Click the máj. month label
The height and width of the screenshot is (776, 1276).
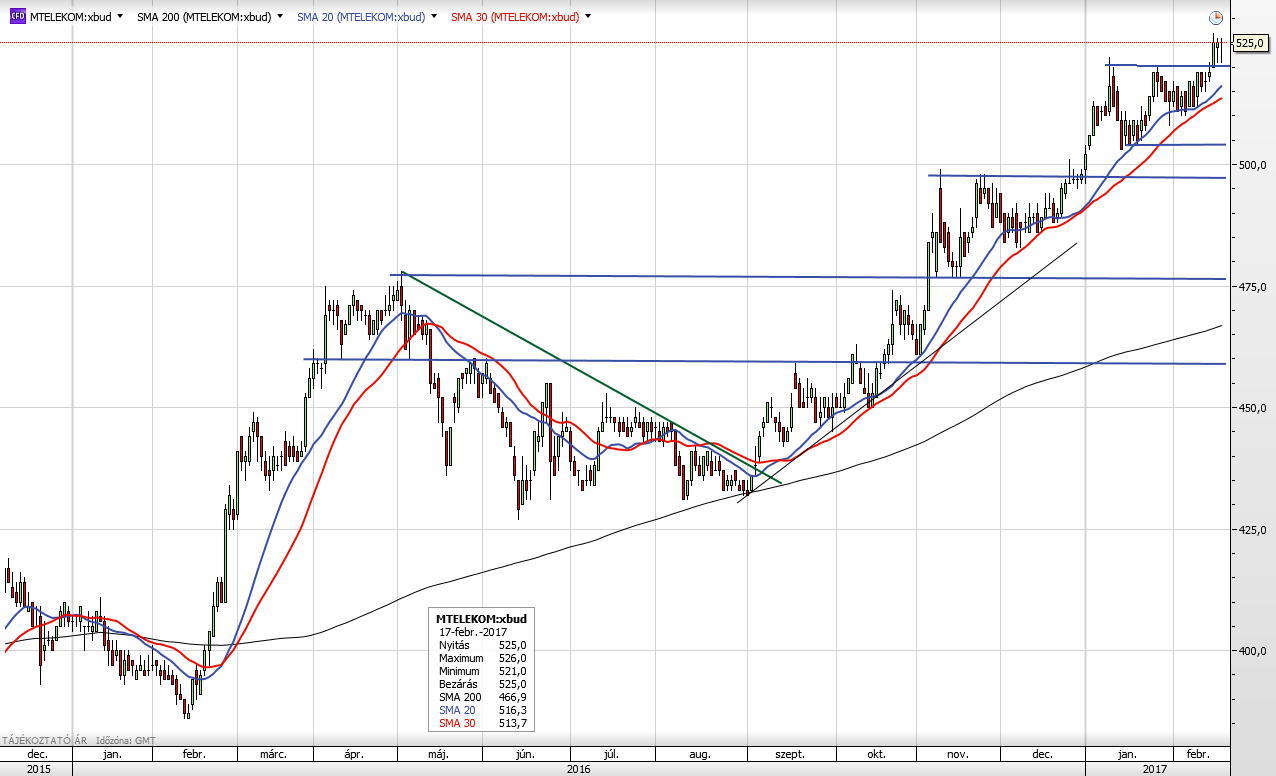[x=438, y=754]
